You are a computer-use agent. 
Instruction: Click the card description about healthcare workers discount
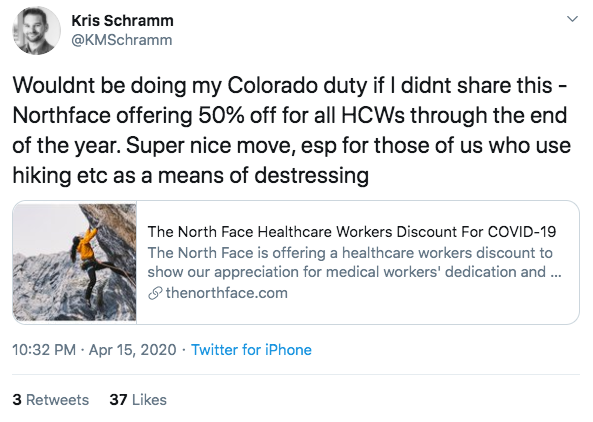[354, 262]
